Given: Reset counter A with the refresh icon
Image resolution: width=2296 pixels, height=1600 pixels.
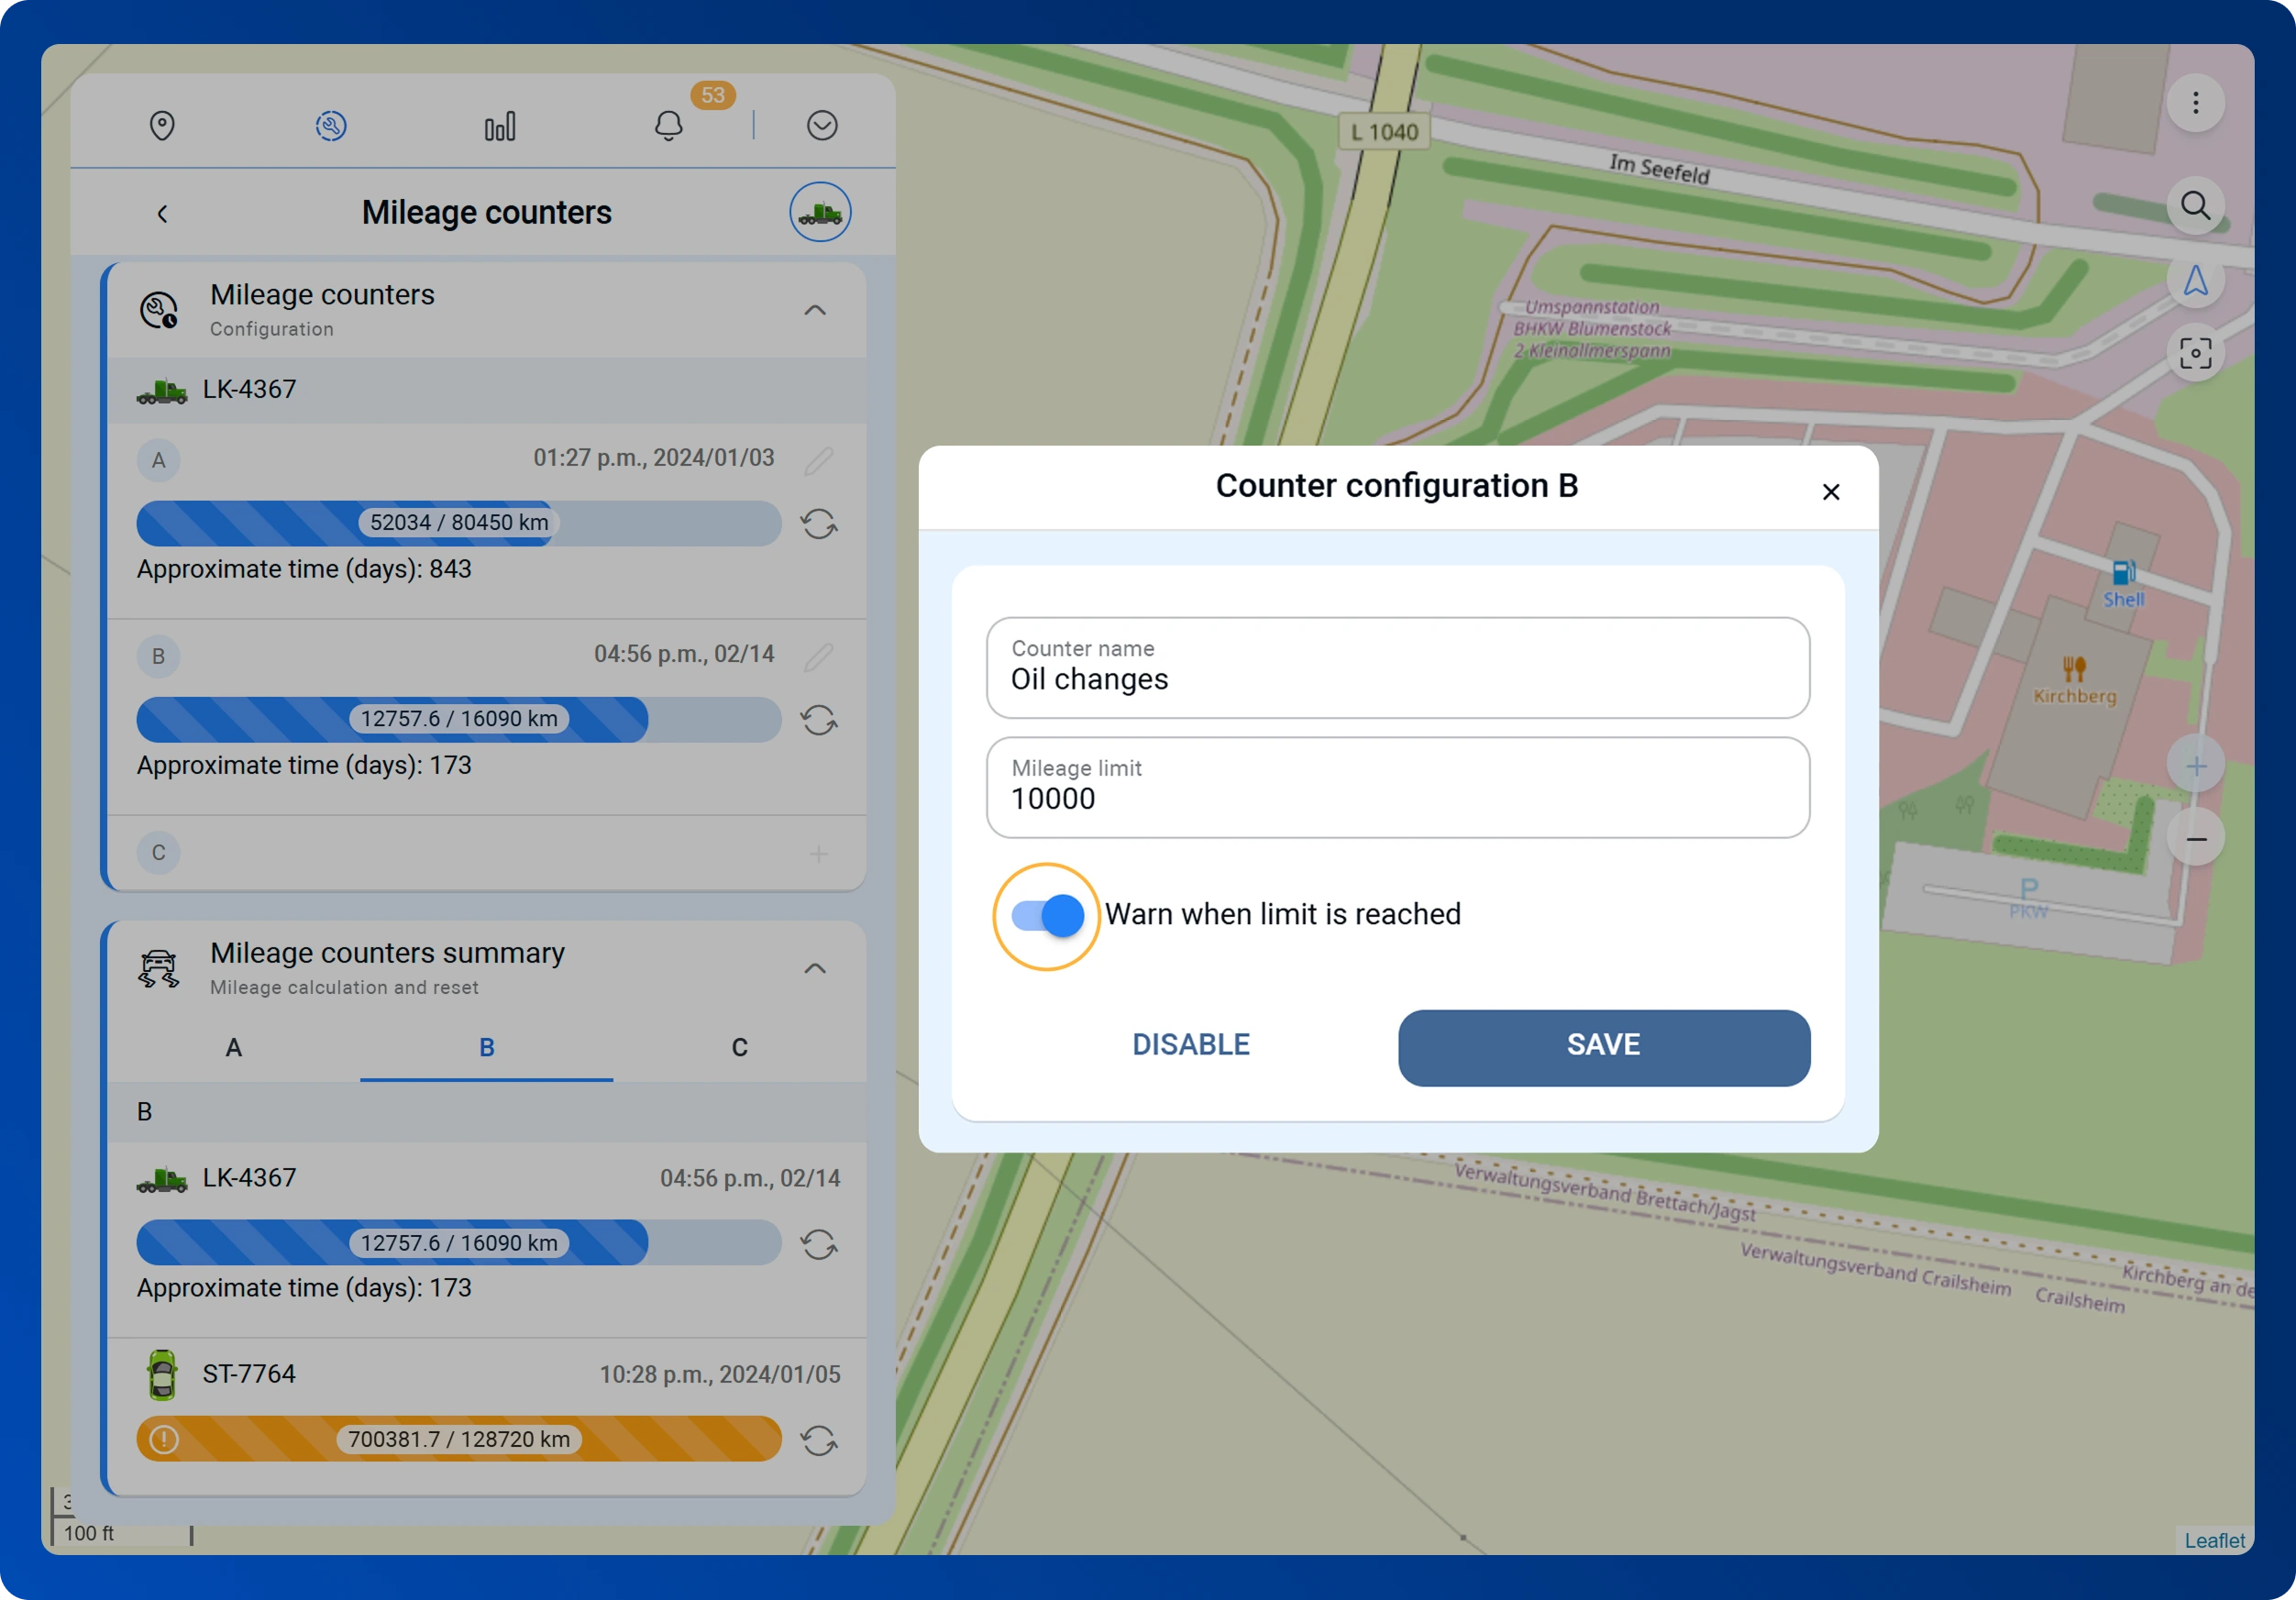Looking at the screenshot, I should [x=819, y=524].
